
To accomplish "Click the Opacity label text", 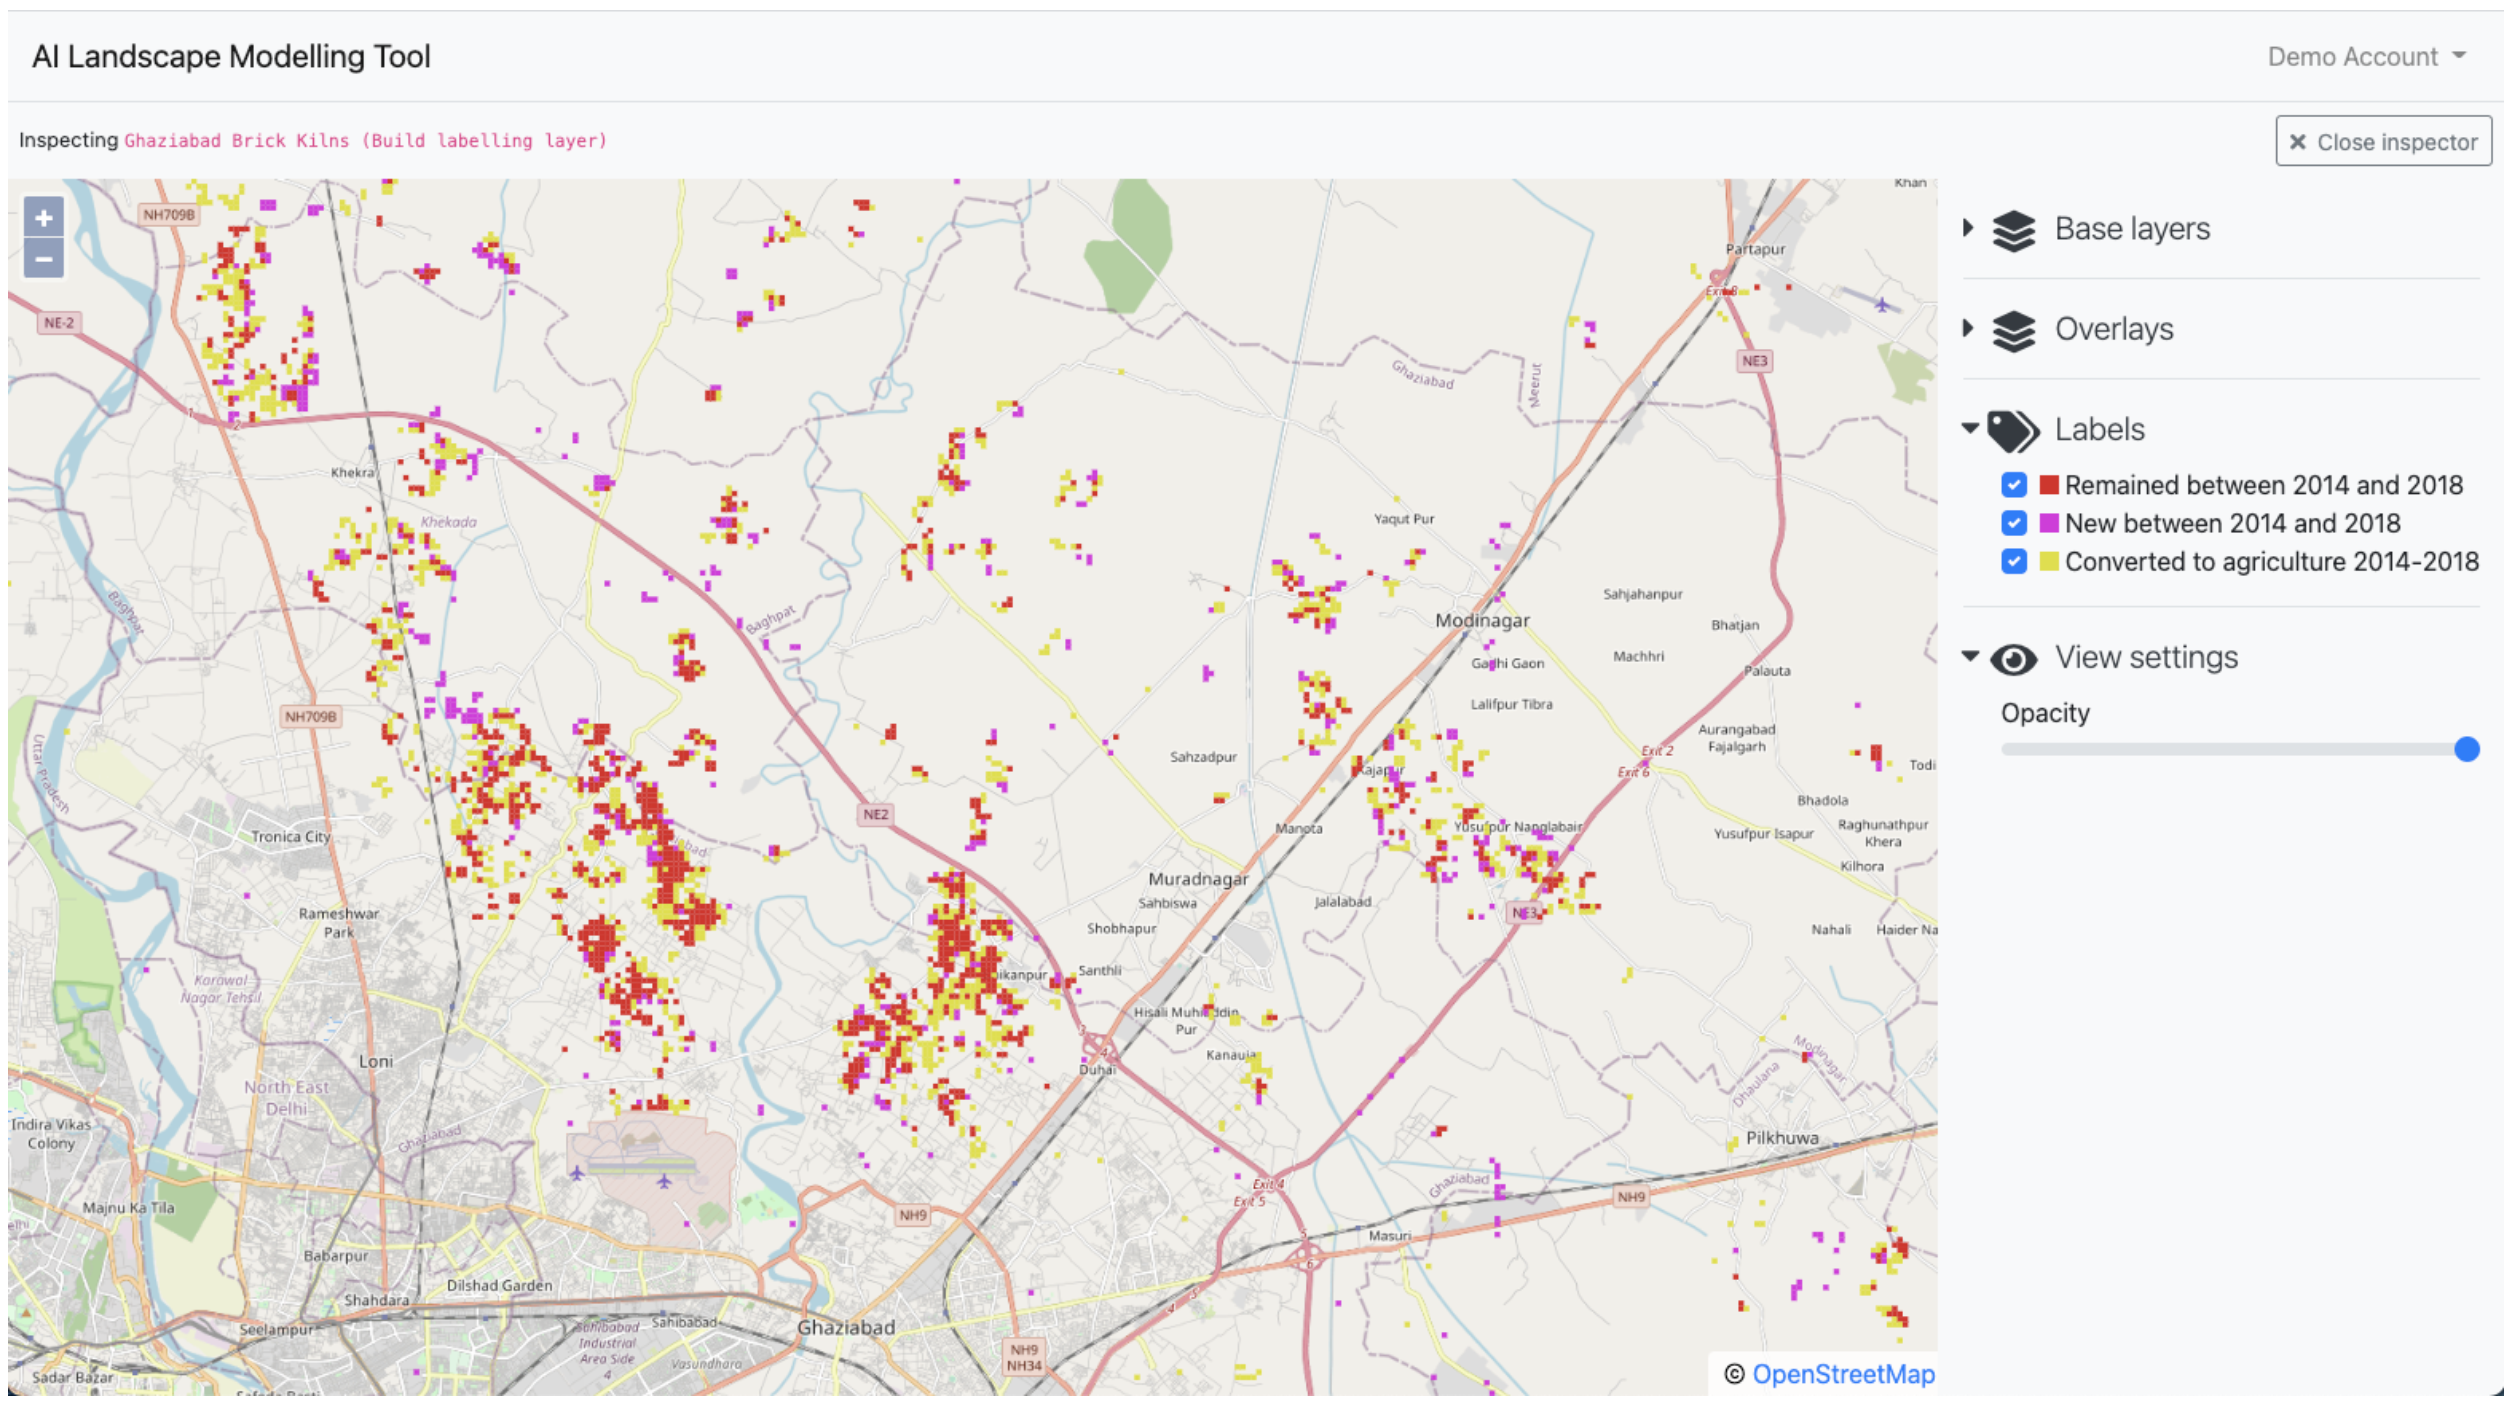I will coord(2045,713).
